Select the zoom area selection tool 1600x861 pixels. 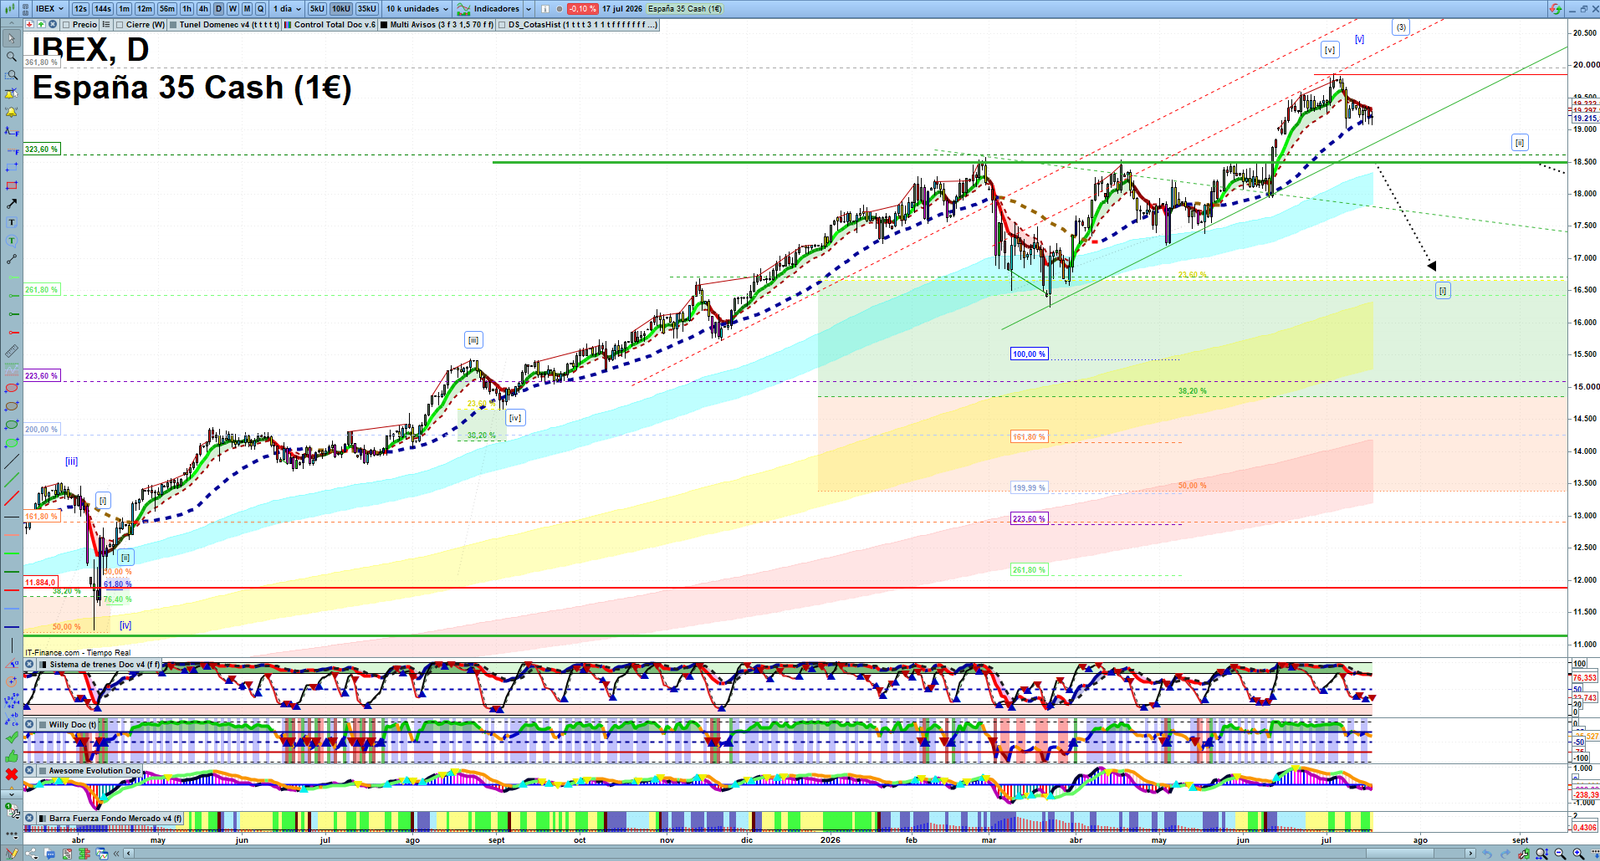[11, 75]
